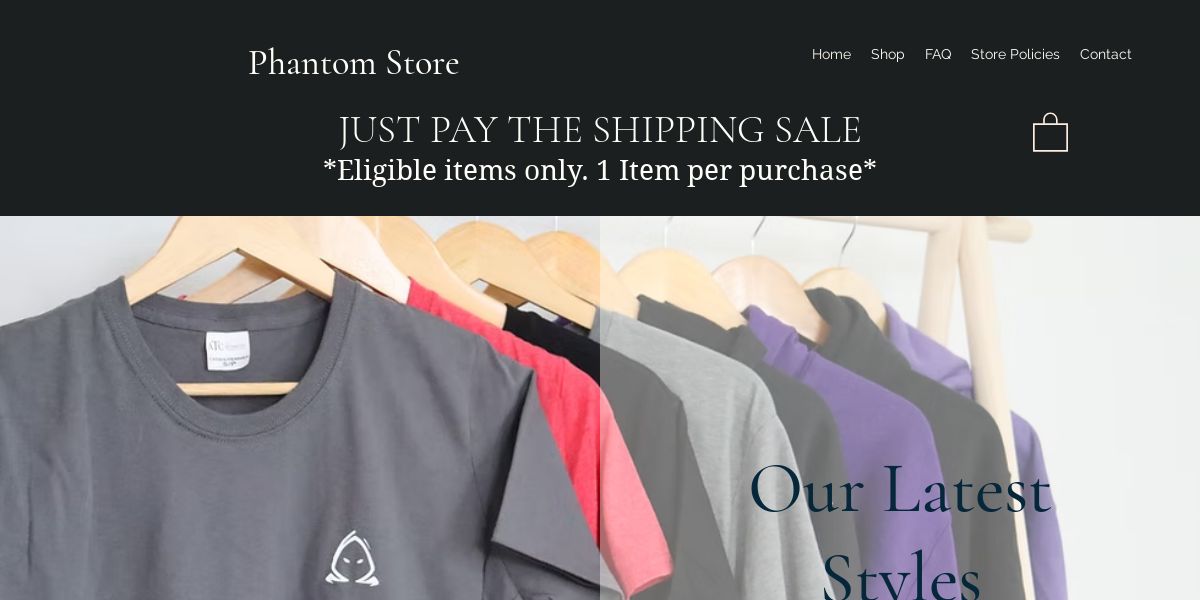Go to the Home page

tap(831, 54)
